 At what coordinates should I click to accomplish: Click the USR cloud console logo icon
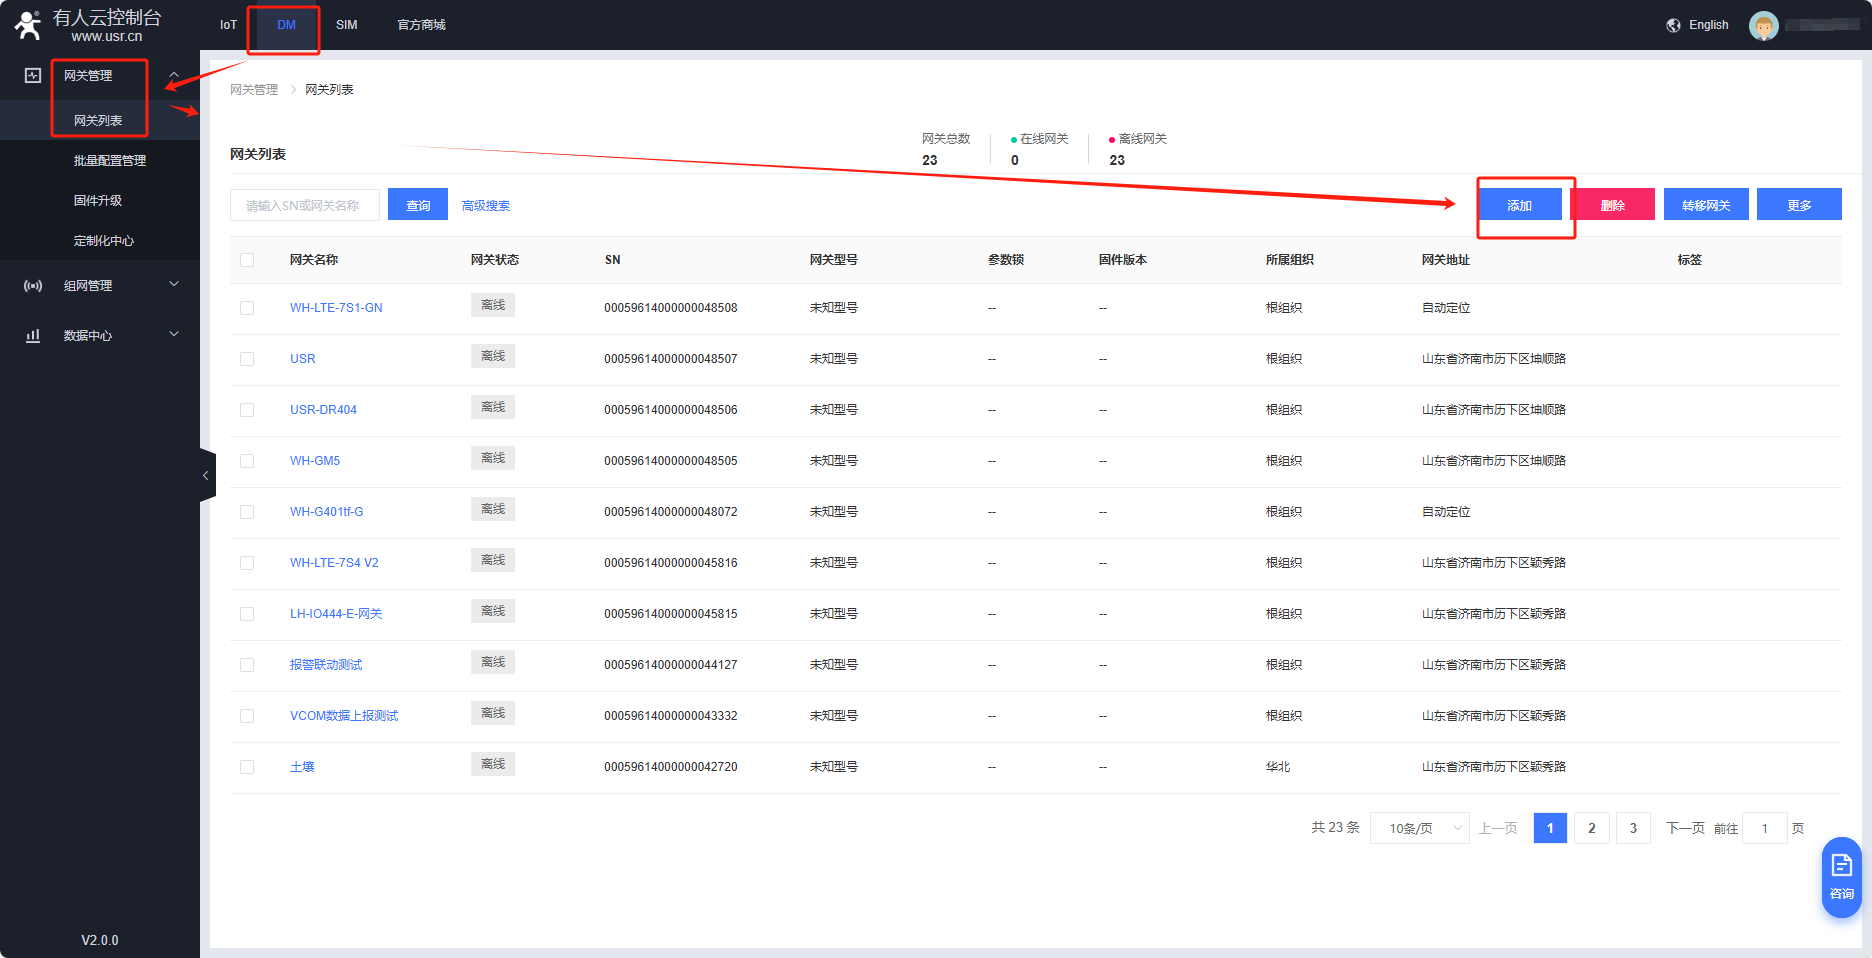(x=28, y=25)
